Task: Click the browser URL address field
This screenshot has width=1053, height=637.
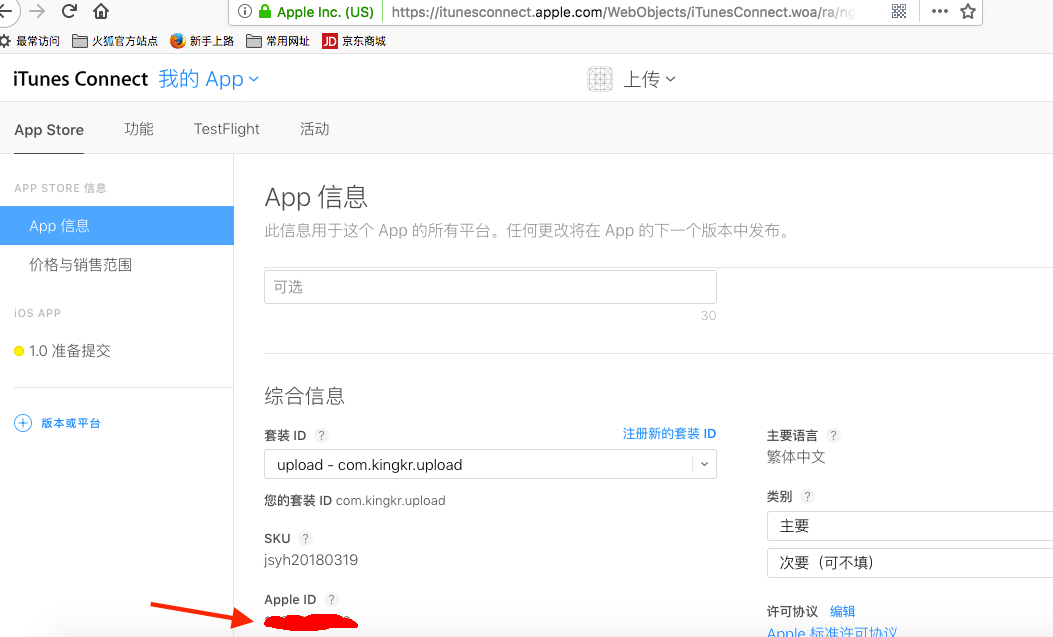Action: [623, 11]
